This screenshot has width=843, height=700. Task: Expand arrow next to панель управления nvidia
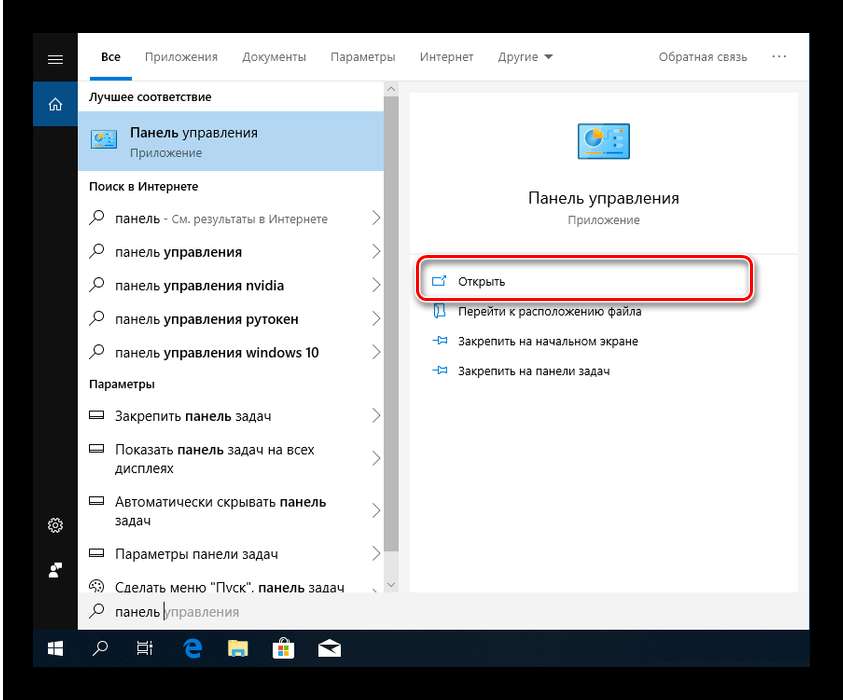tap(376, 286)
